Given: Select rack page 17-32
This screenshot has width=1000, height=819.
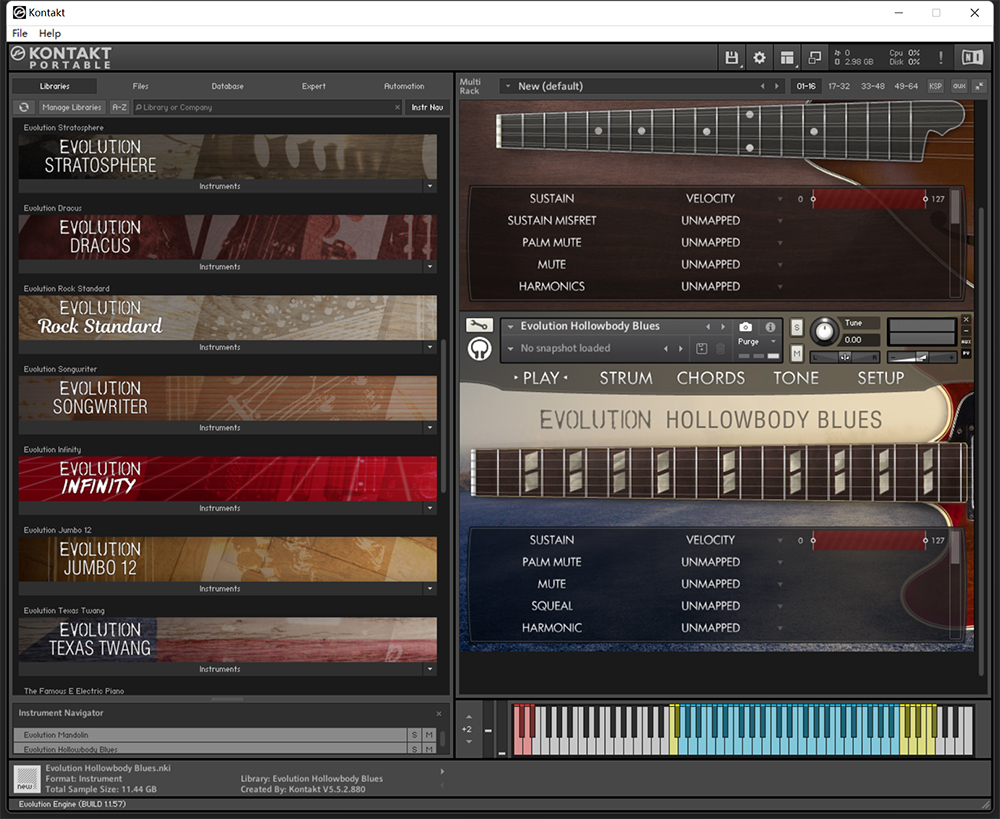Looking at the screenshot, I should click(x=839, y=86).
